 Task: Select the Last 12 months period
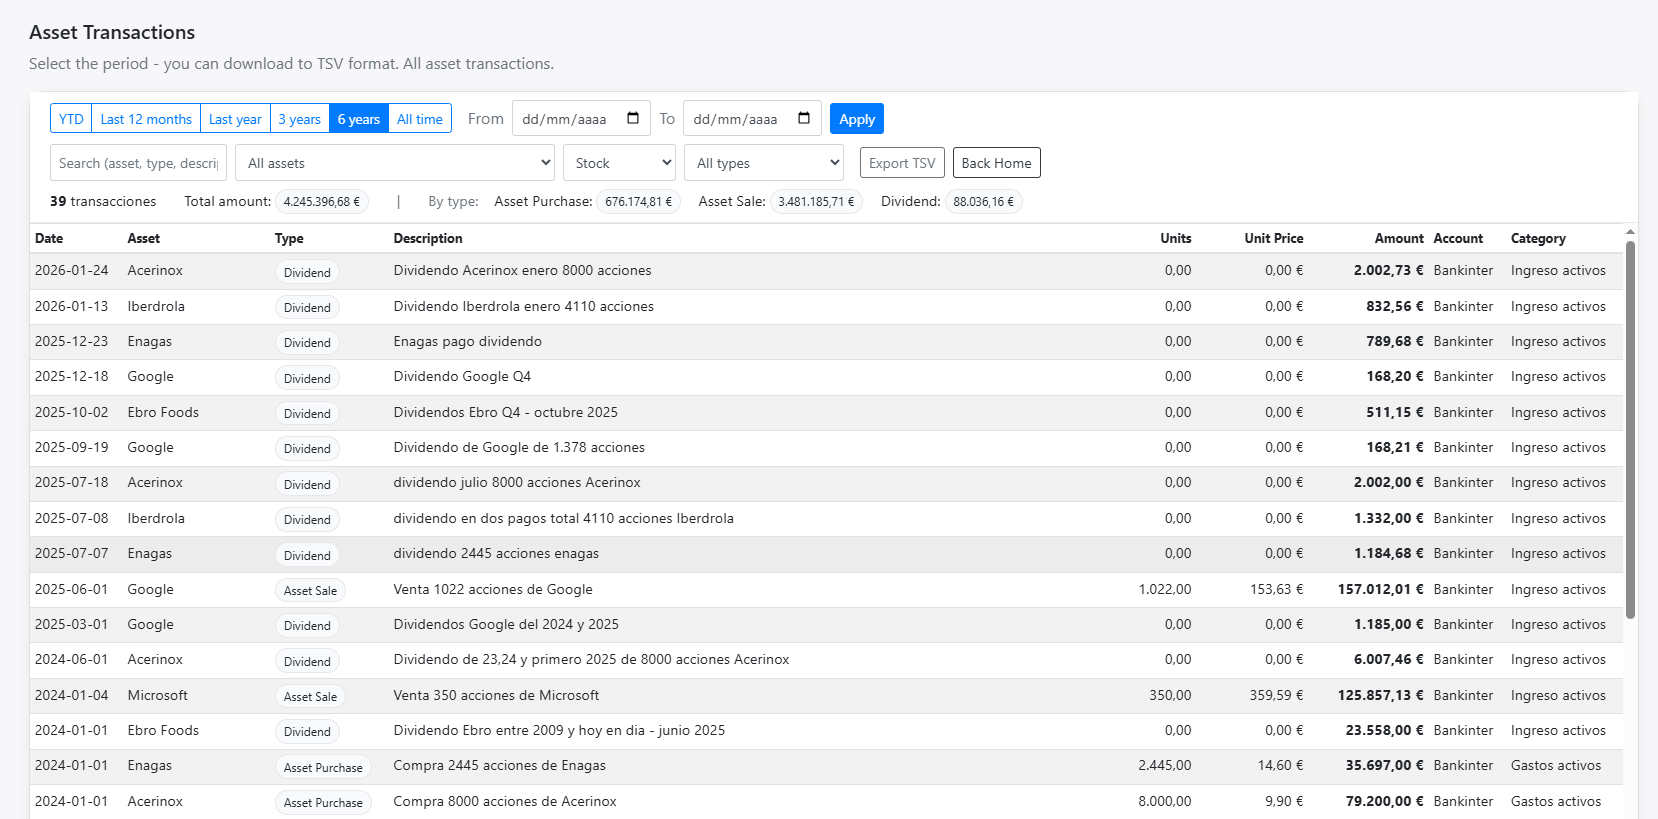pos(146,119)
